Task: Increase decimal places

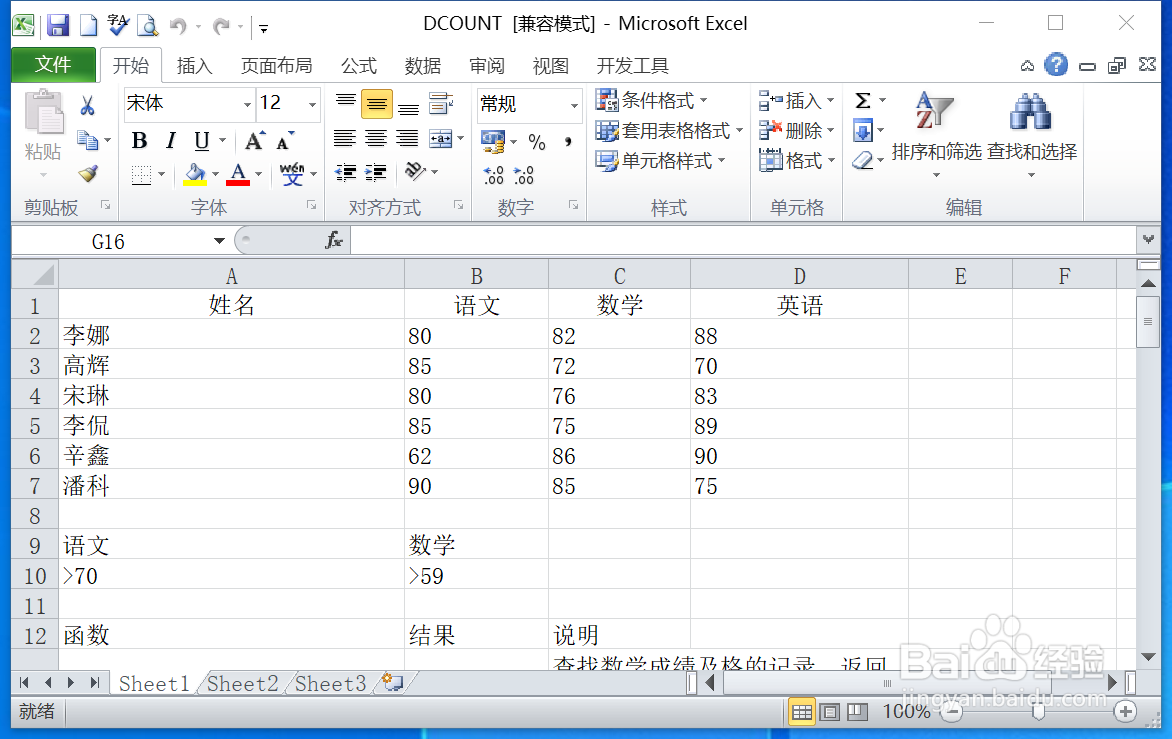Action: [x=493, y=176]
